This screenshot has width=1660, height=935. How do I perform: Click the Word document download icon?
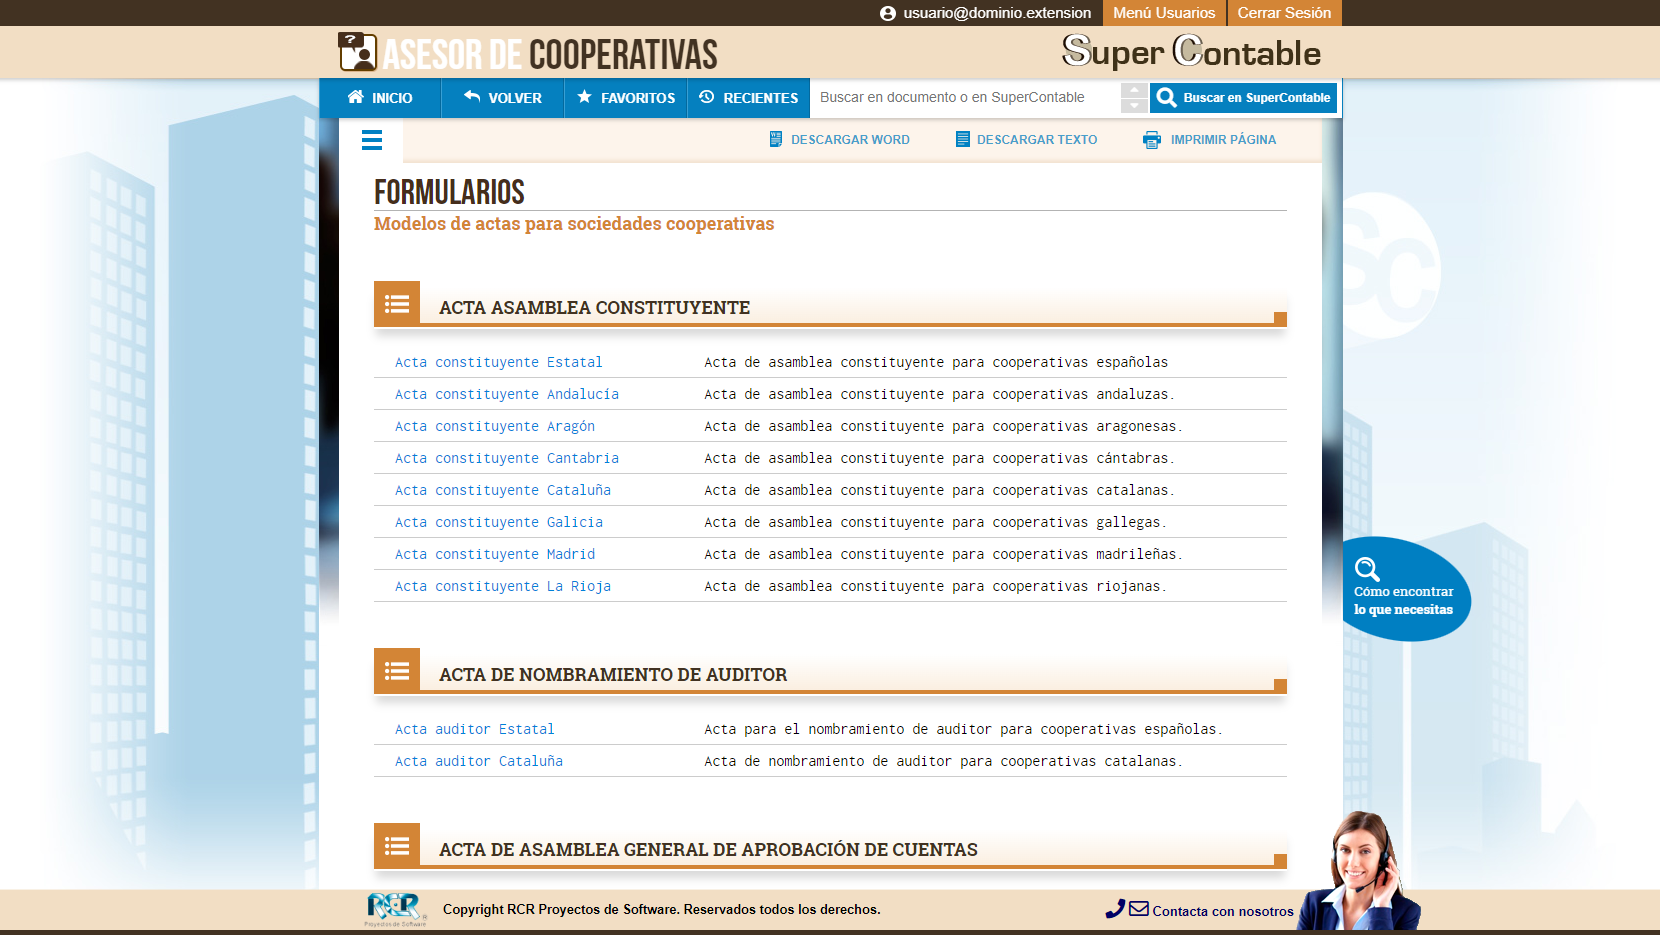(x=776, y=139)
